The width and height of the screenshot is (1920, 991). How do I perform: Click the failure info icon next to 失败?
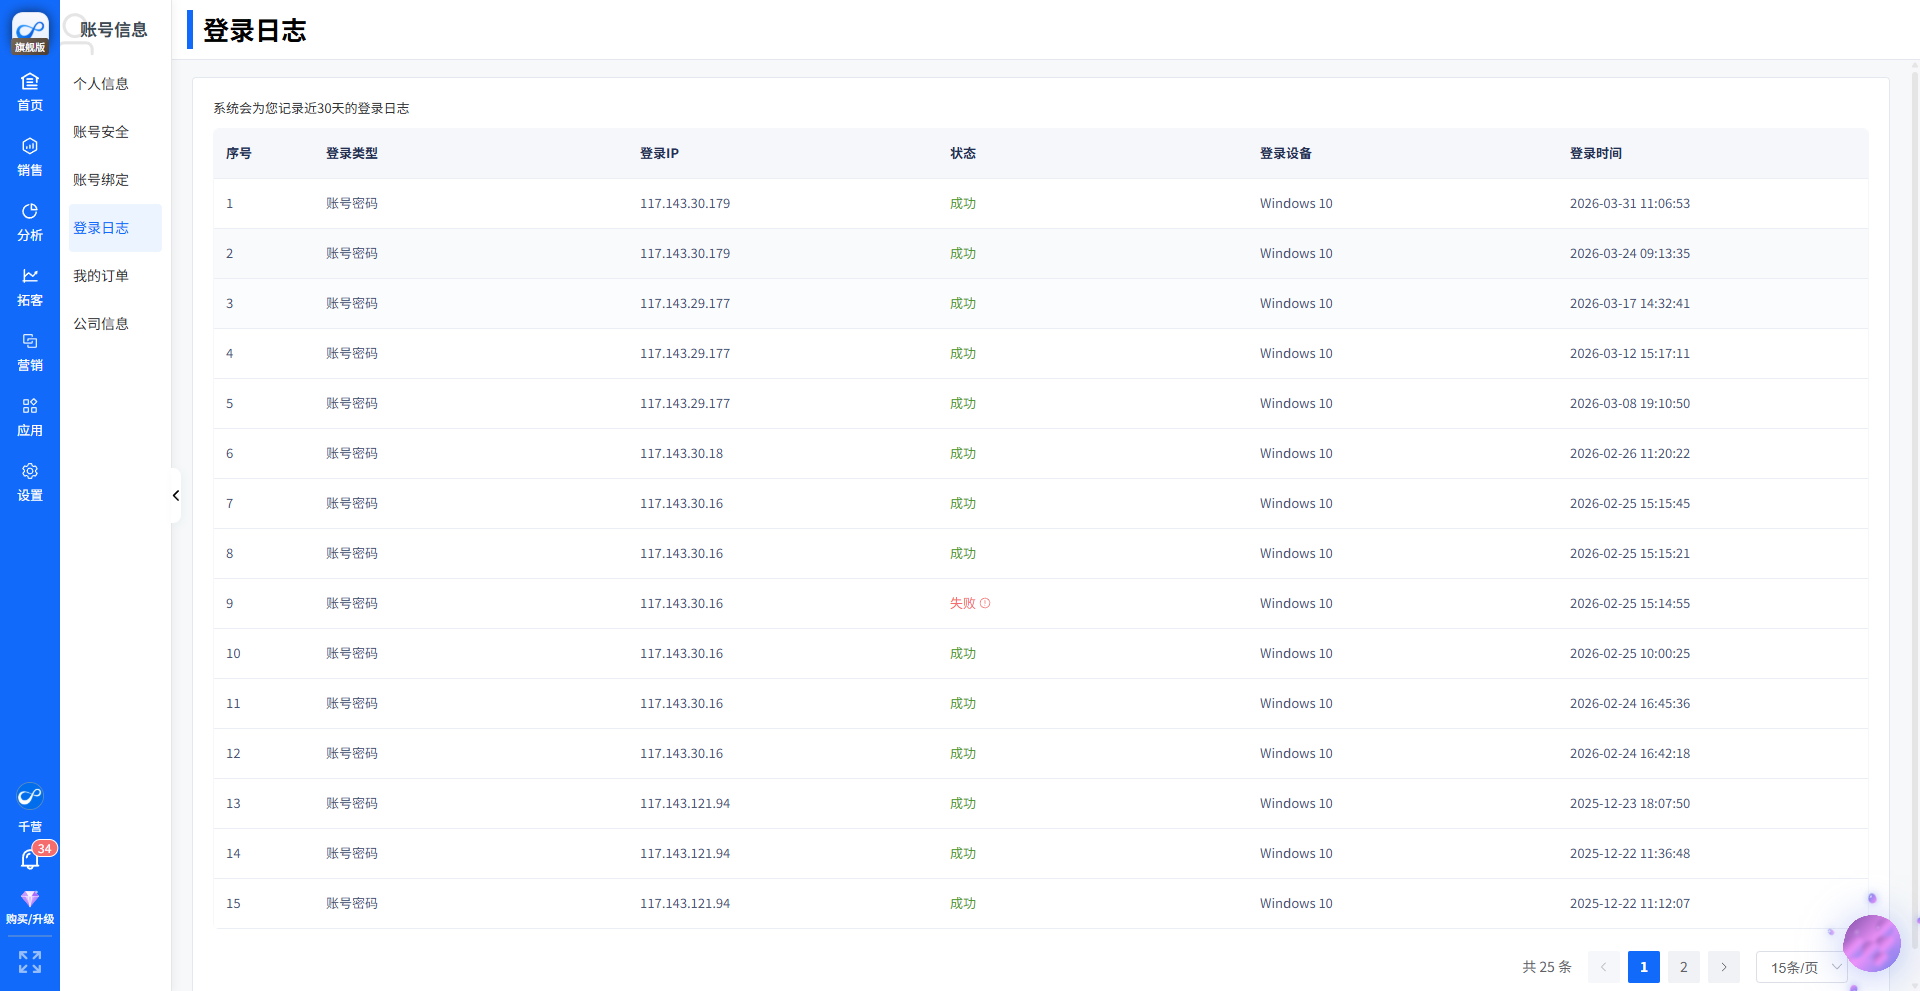click(985, 603)
